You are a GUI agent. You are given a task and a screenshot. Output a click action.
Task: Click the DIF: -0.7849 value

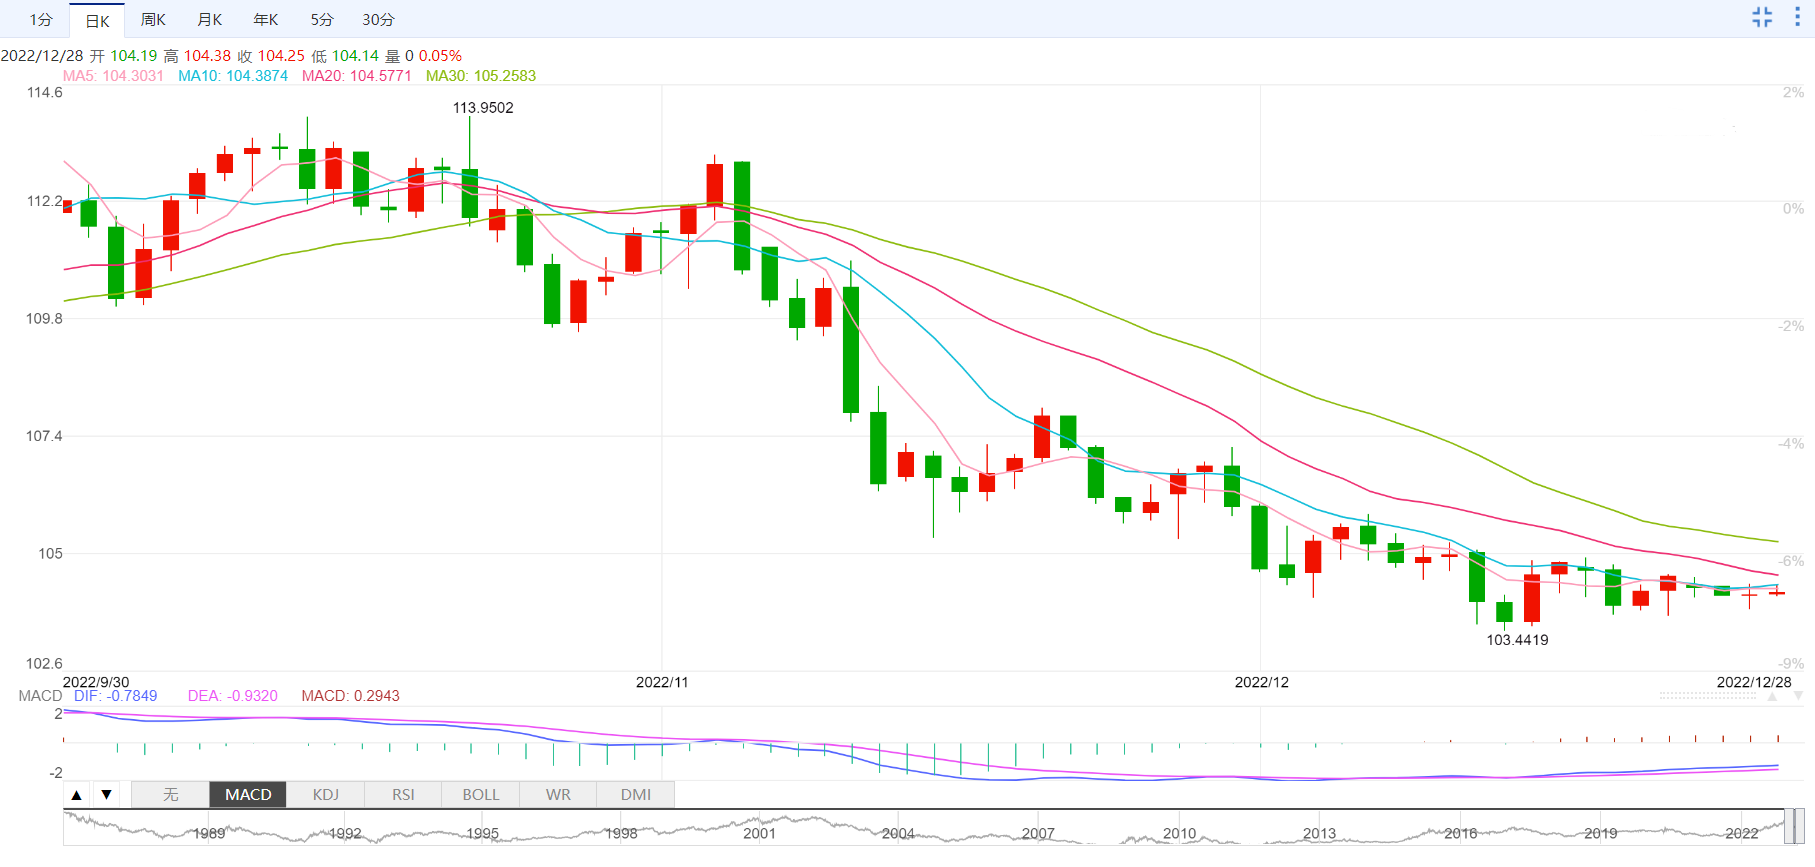click(x=116, y=696)
